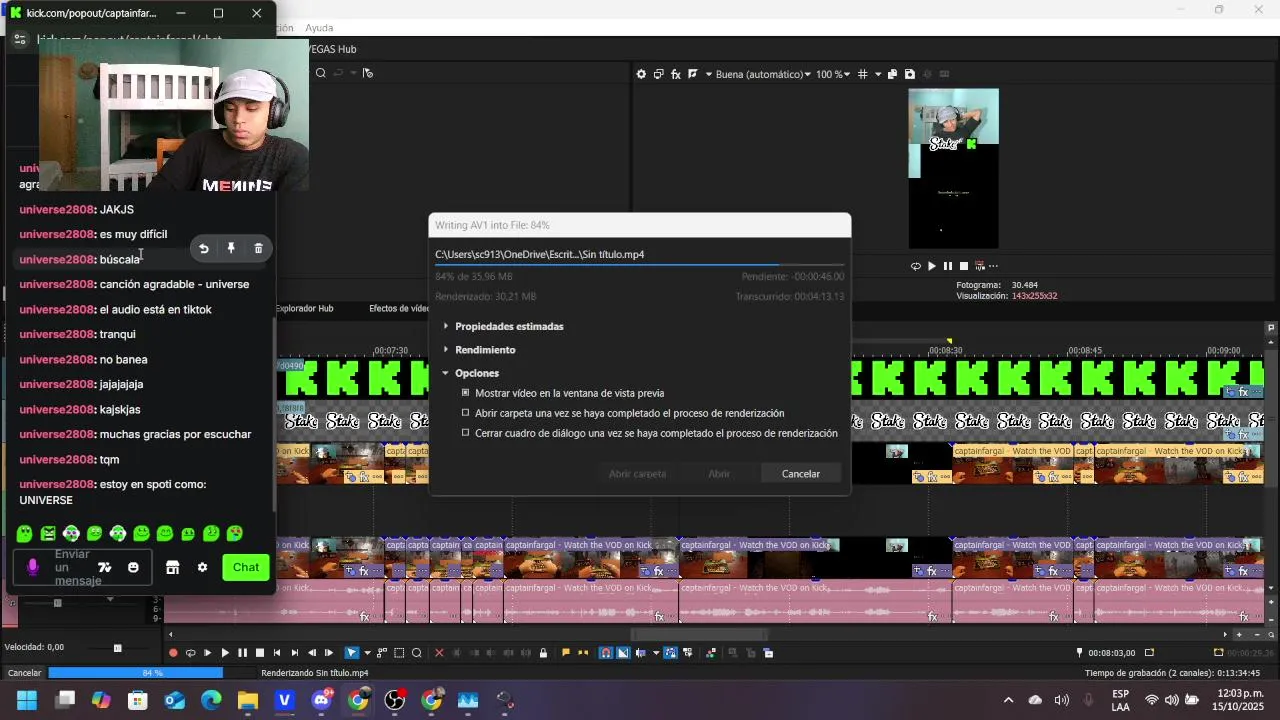This screenshot has width=1280, height=720.
Task: Click the search magnifier in VEGAS Hub panel
Action: (321, 73)
